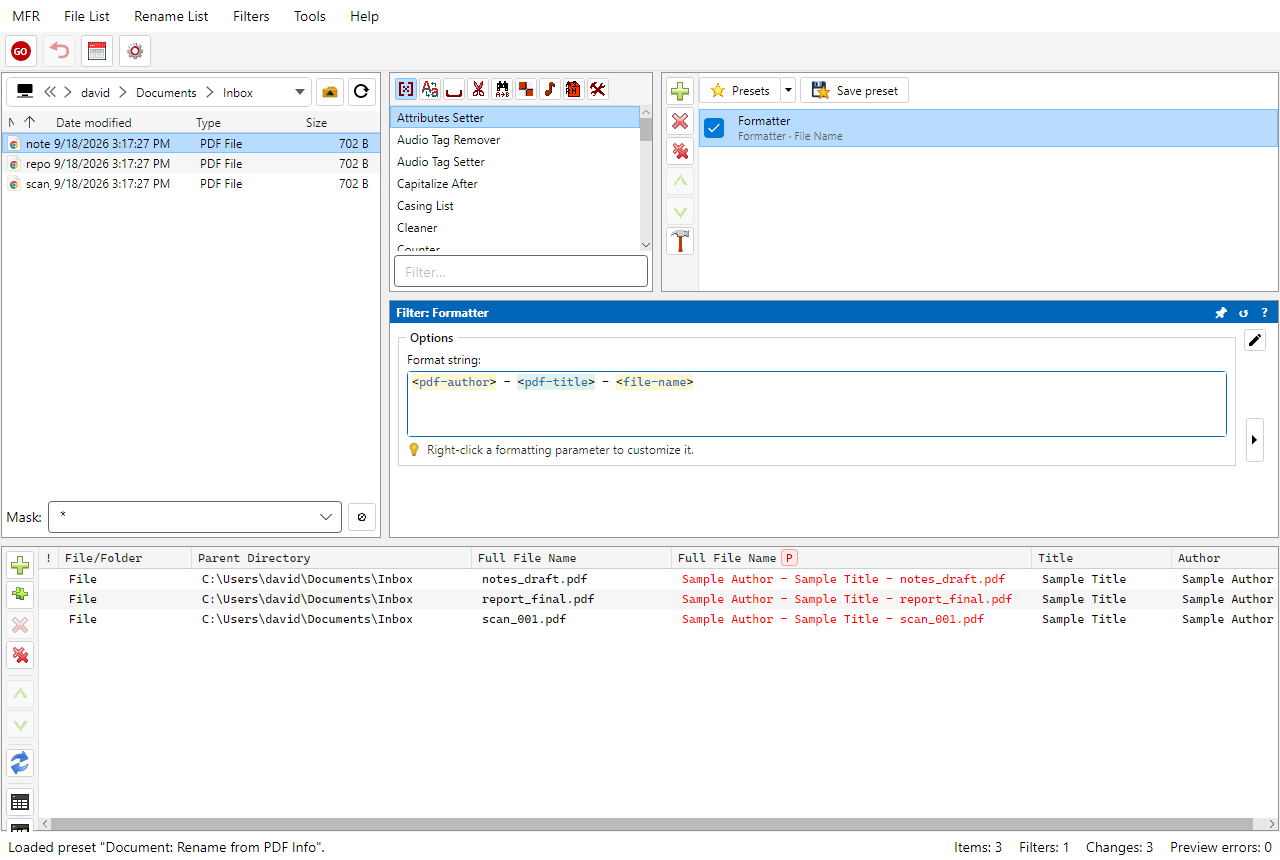Open the Presets dropdown arrow
Screen dimensions: 1280x860
788,91
